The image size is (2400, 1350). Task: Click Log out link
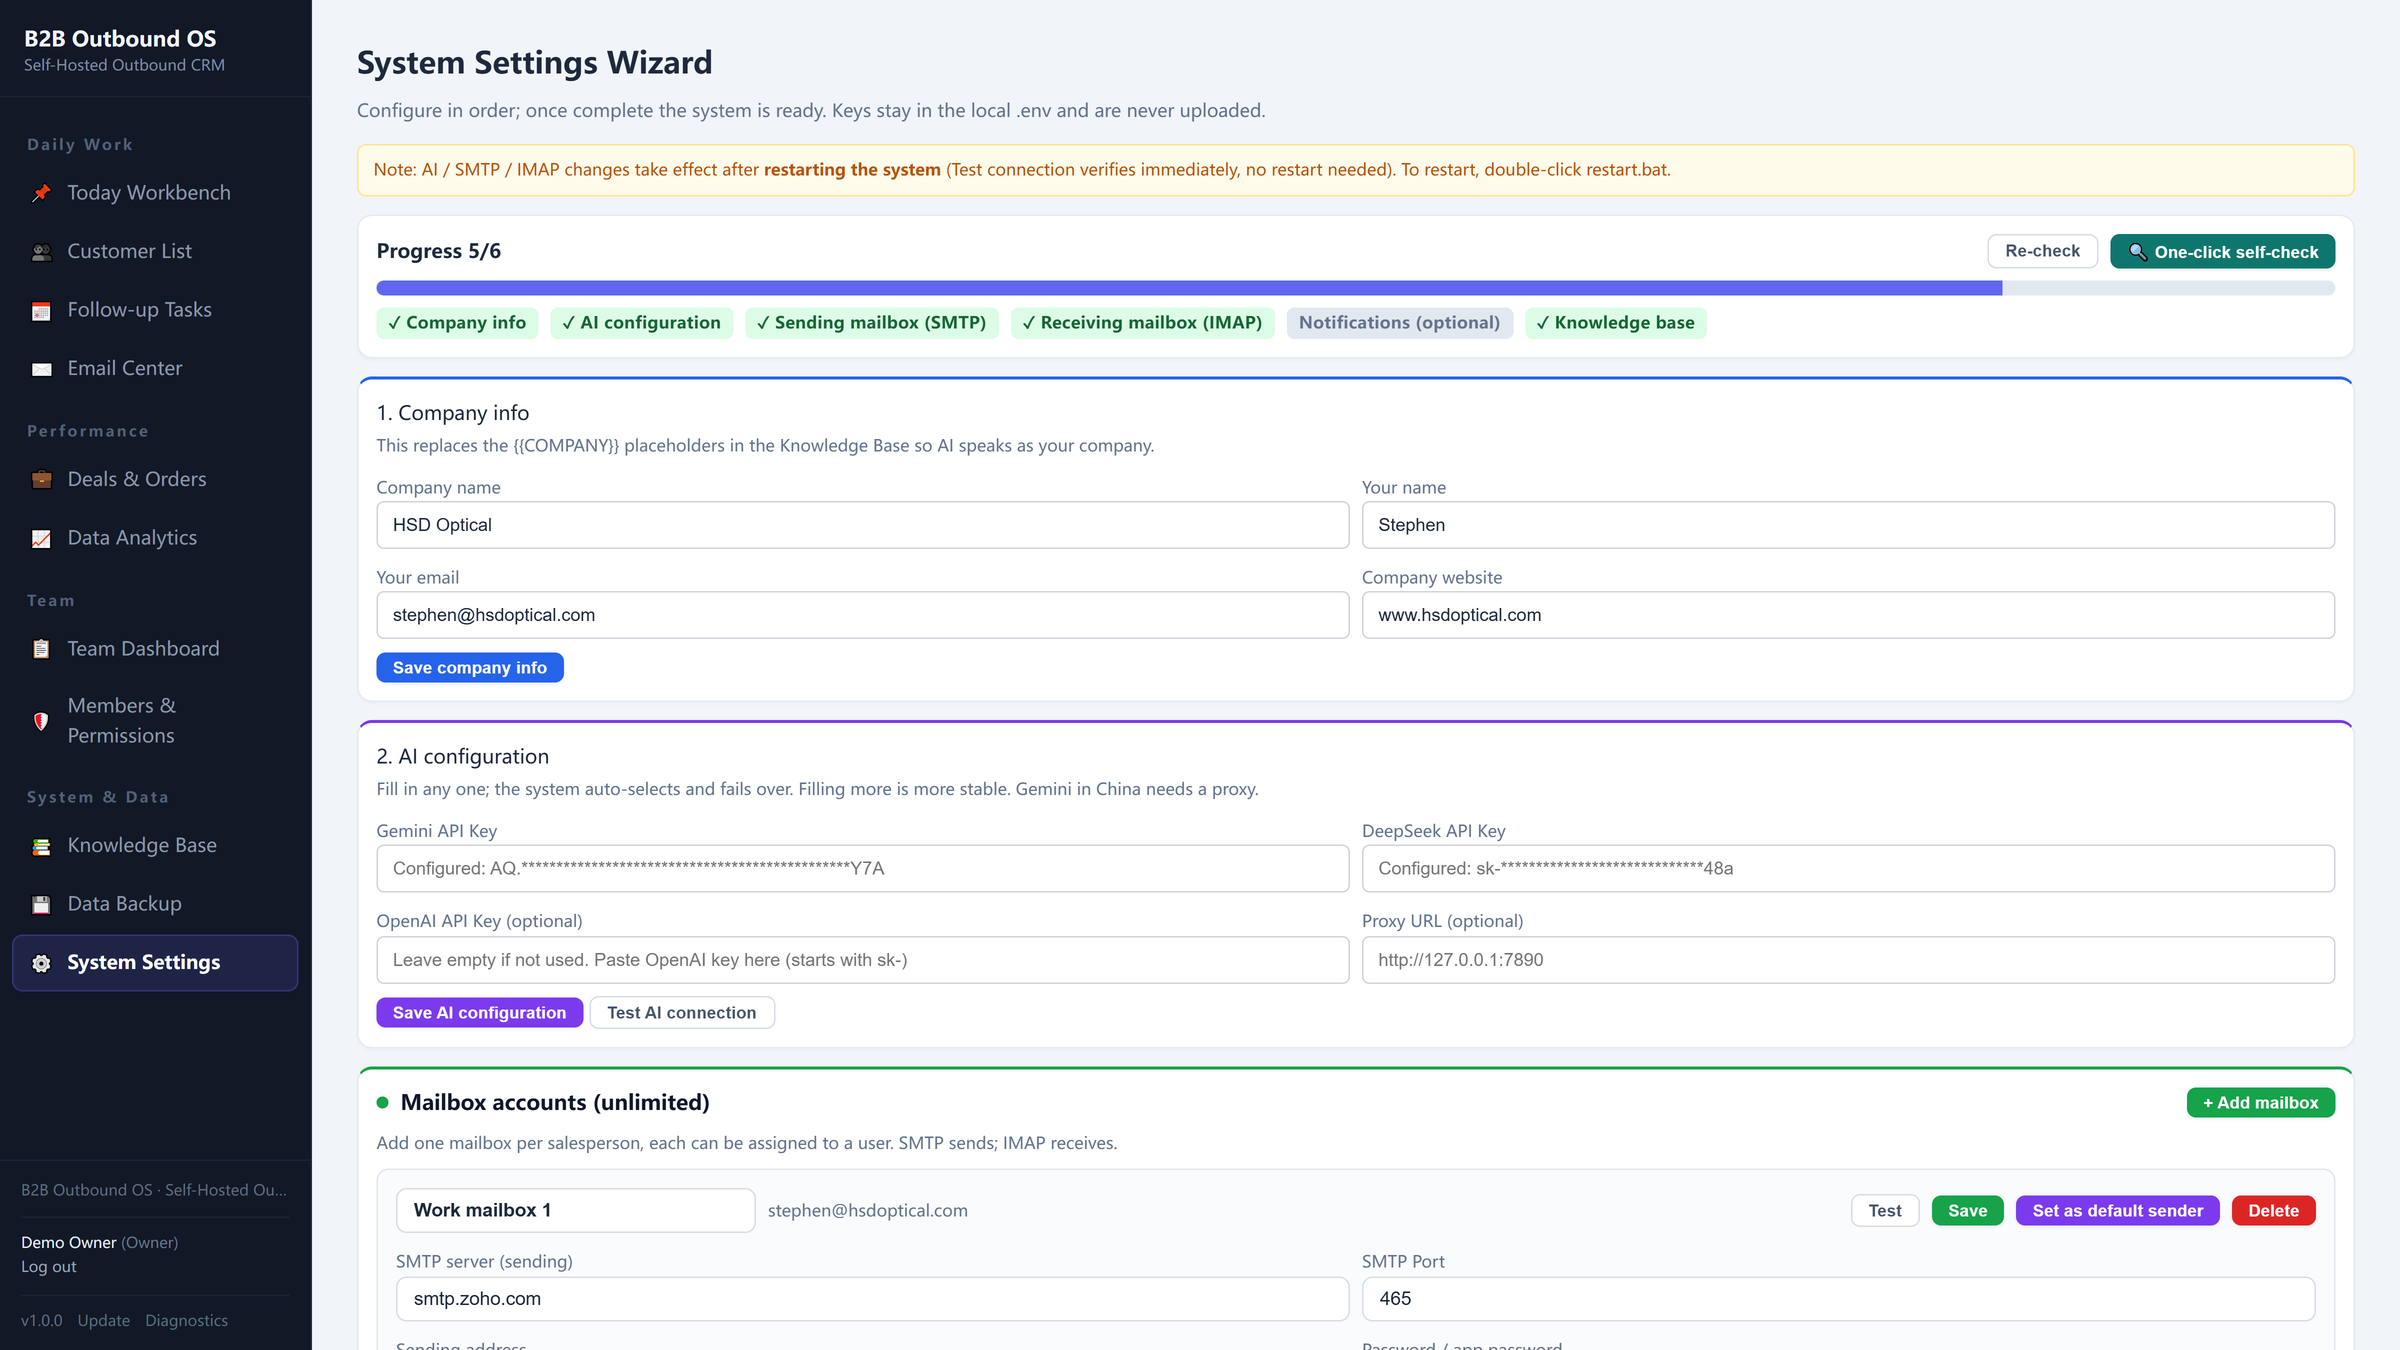click(x=49, y=1267)
